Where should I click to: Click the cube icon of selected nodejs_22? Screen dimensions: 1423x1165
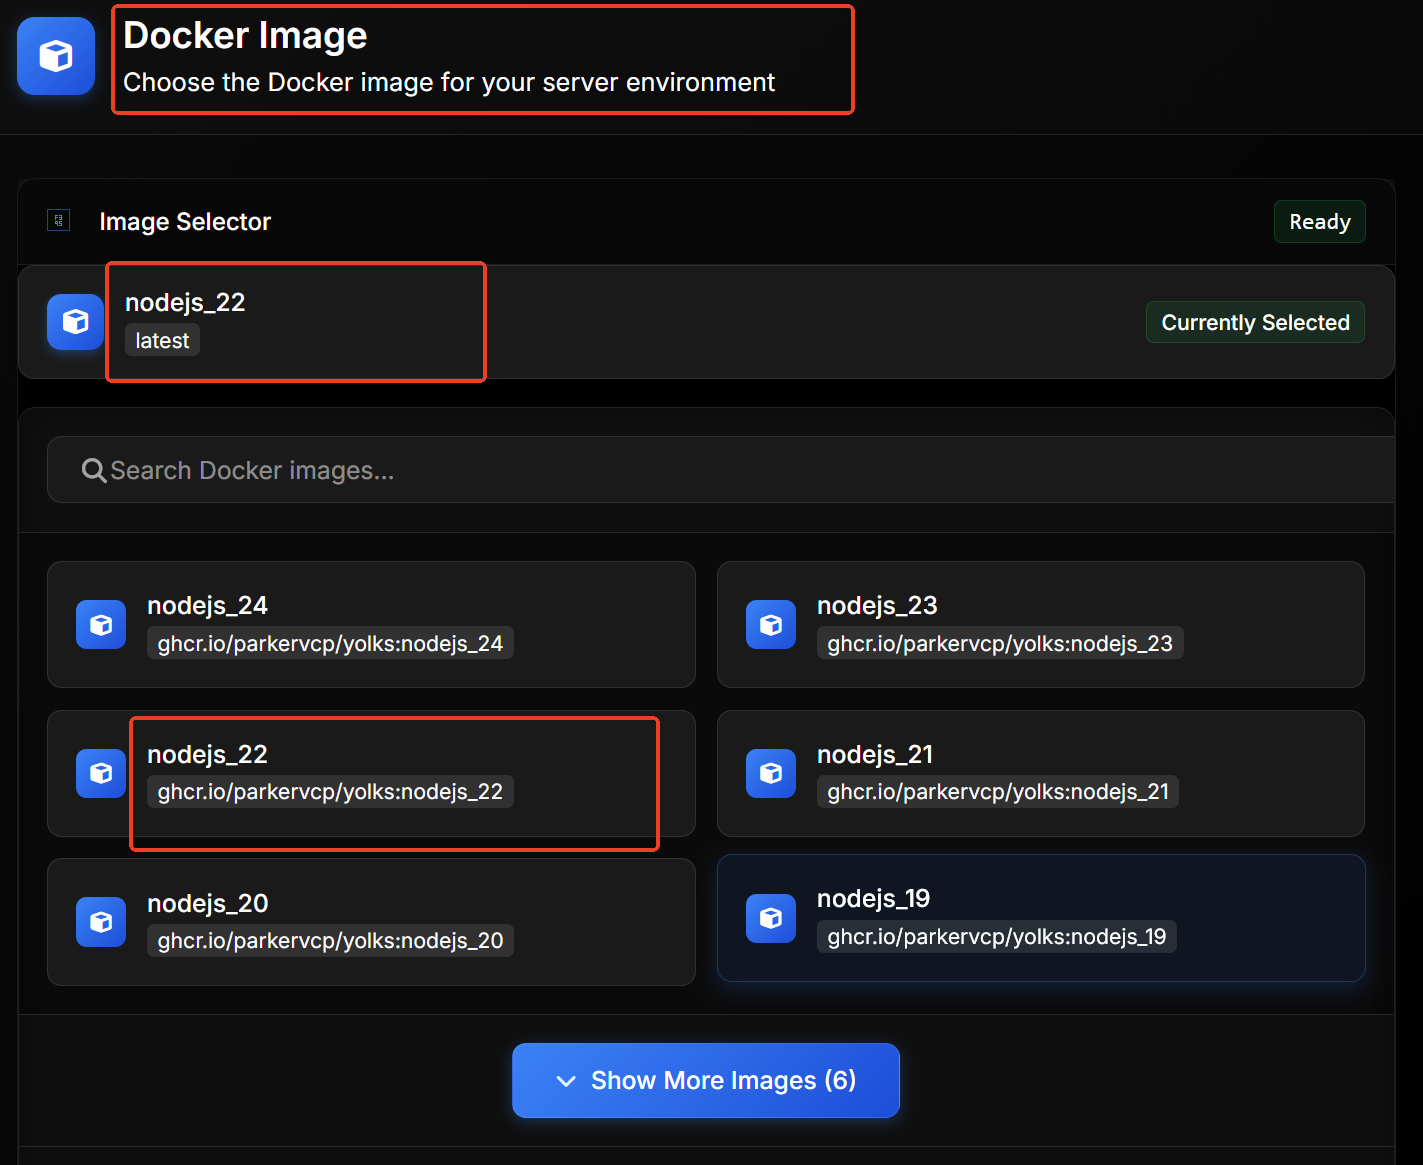coord(75,322)
